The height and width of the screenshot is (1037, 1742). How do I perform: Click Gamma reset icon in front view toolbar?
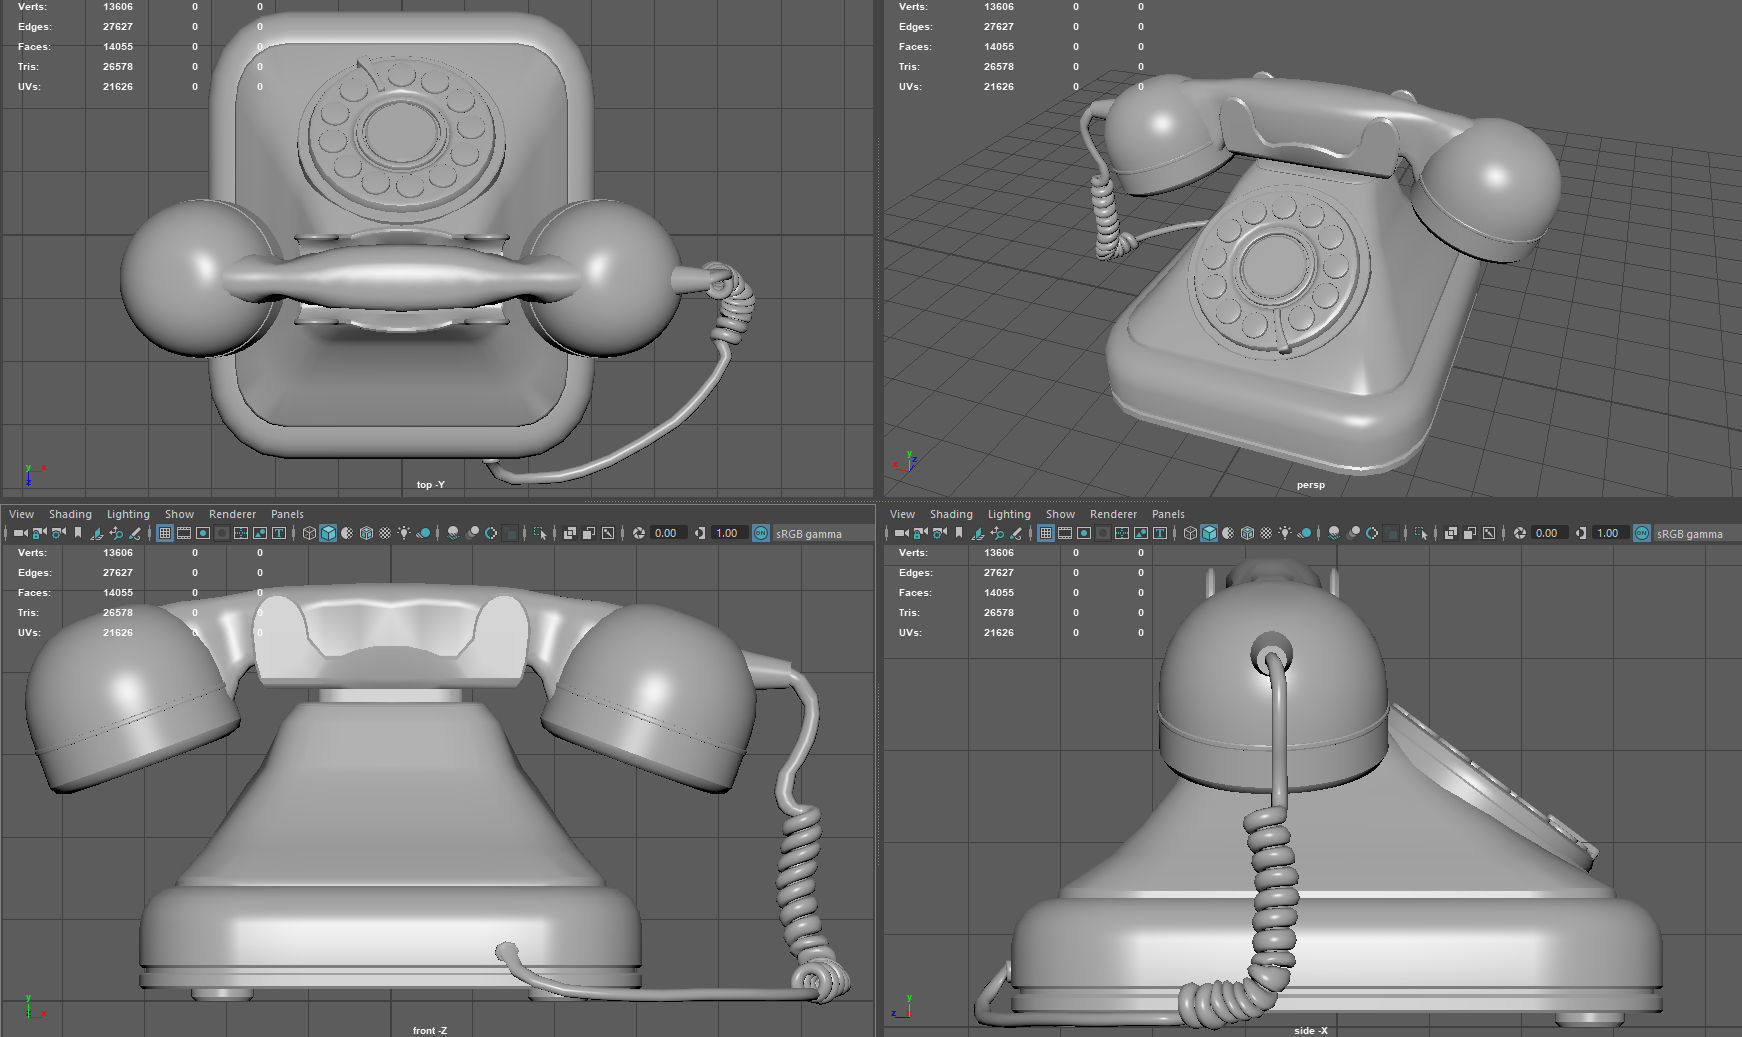click(x=699, y=533)
